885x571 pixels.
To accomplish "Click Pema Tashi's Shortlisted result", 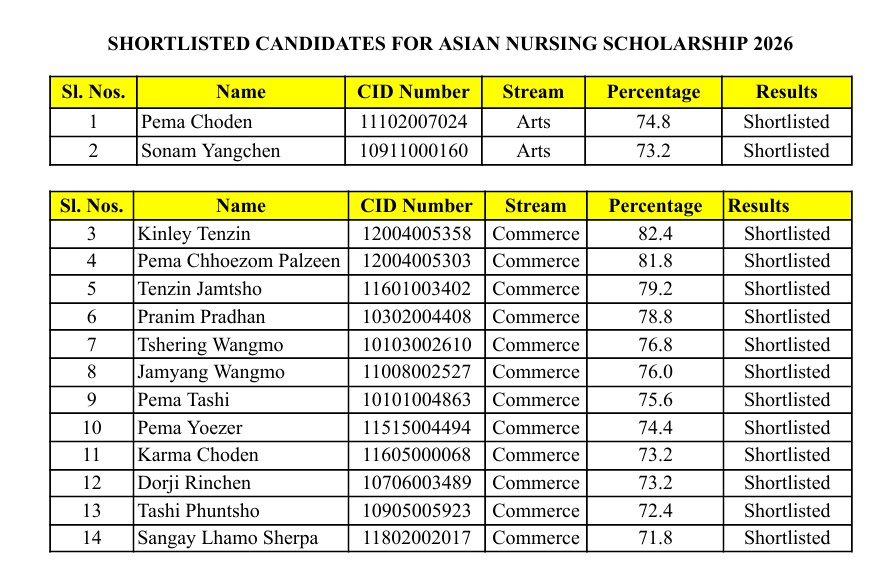I will [x=787, y=399].
